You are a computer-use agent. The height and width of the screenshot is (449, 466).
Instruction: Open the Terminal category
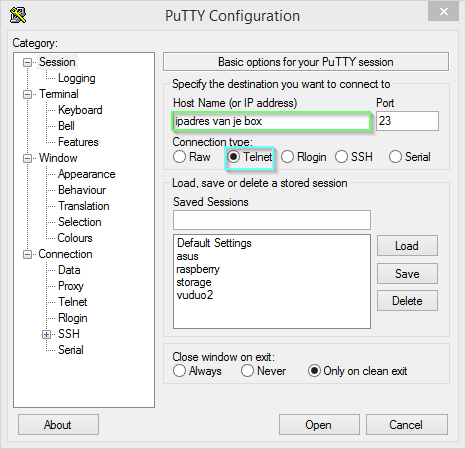(x=59, y=94)
